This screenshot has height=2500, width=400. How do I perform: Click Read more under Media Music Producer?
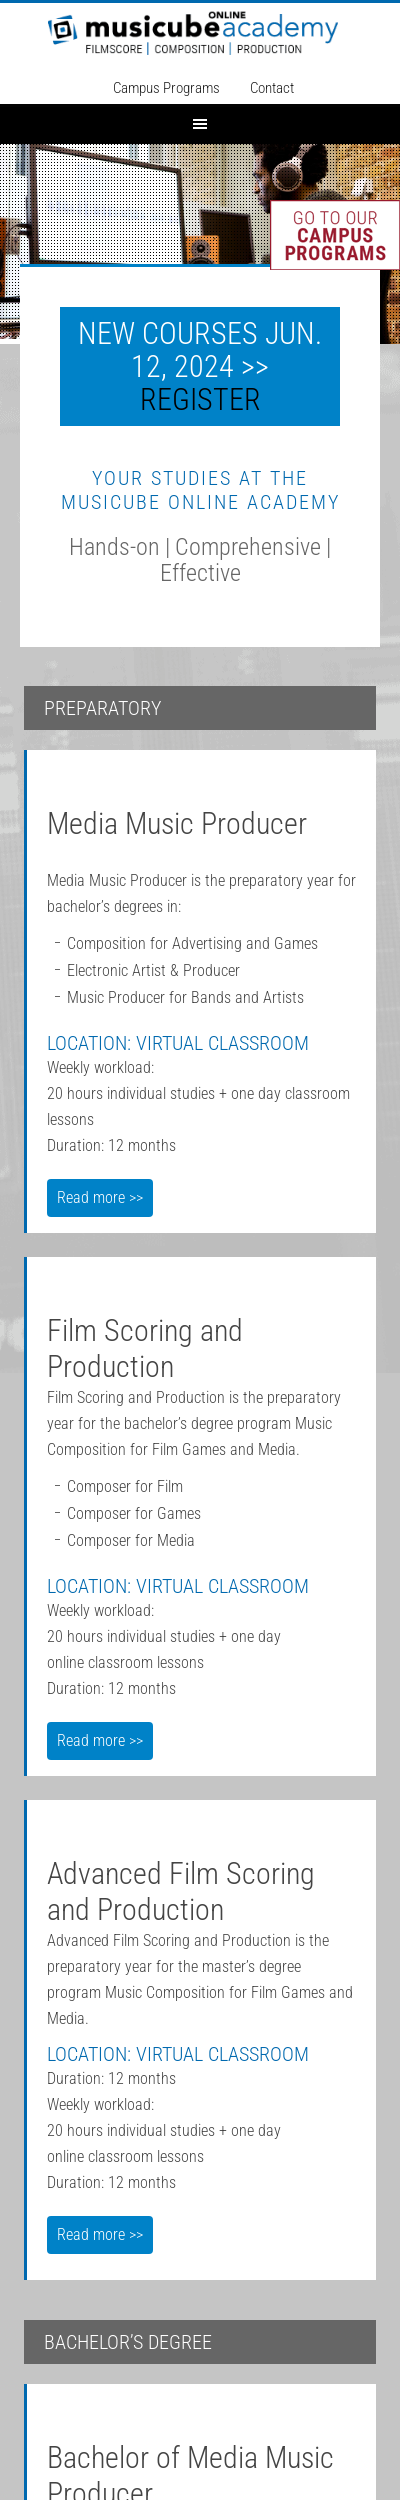coord(100,1197)
